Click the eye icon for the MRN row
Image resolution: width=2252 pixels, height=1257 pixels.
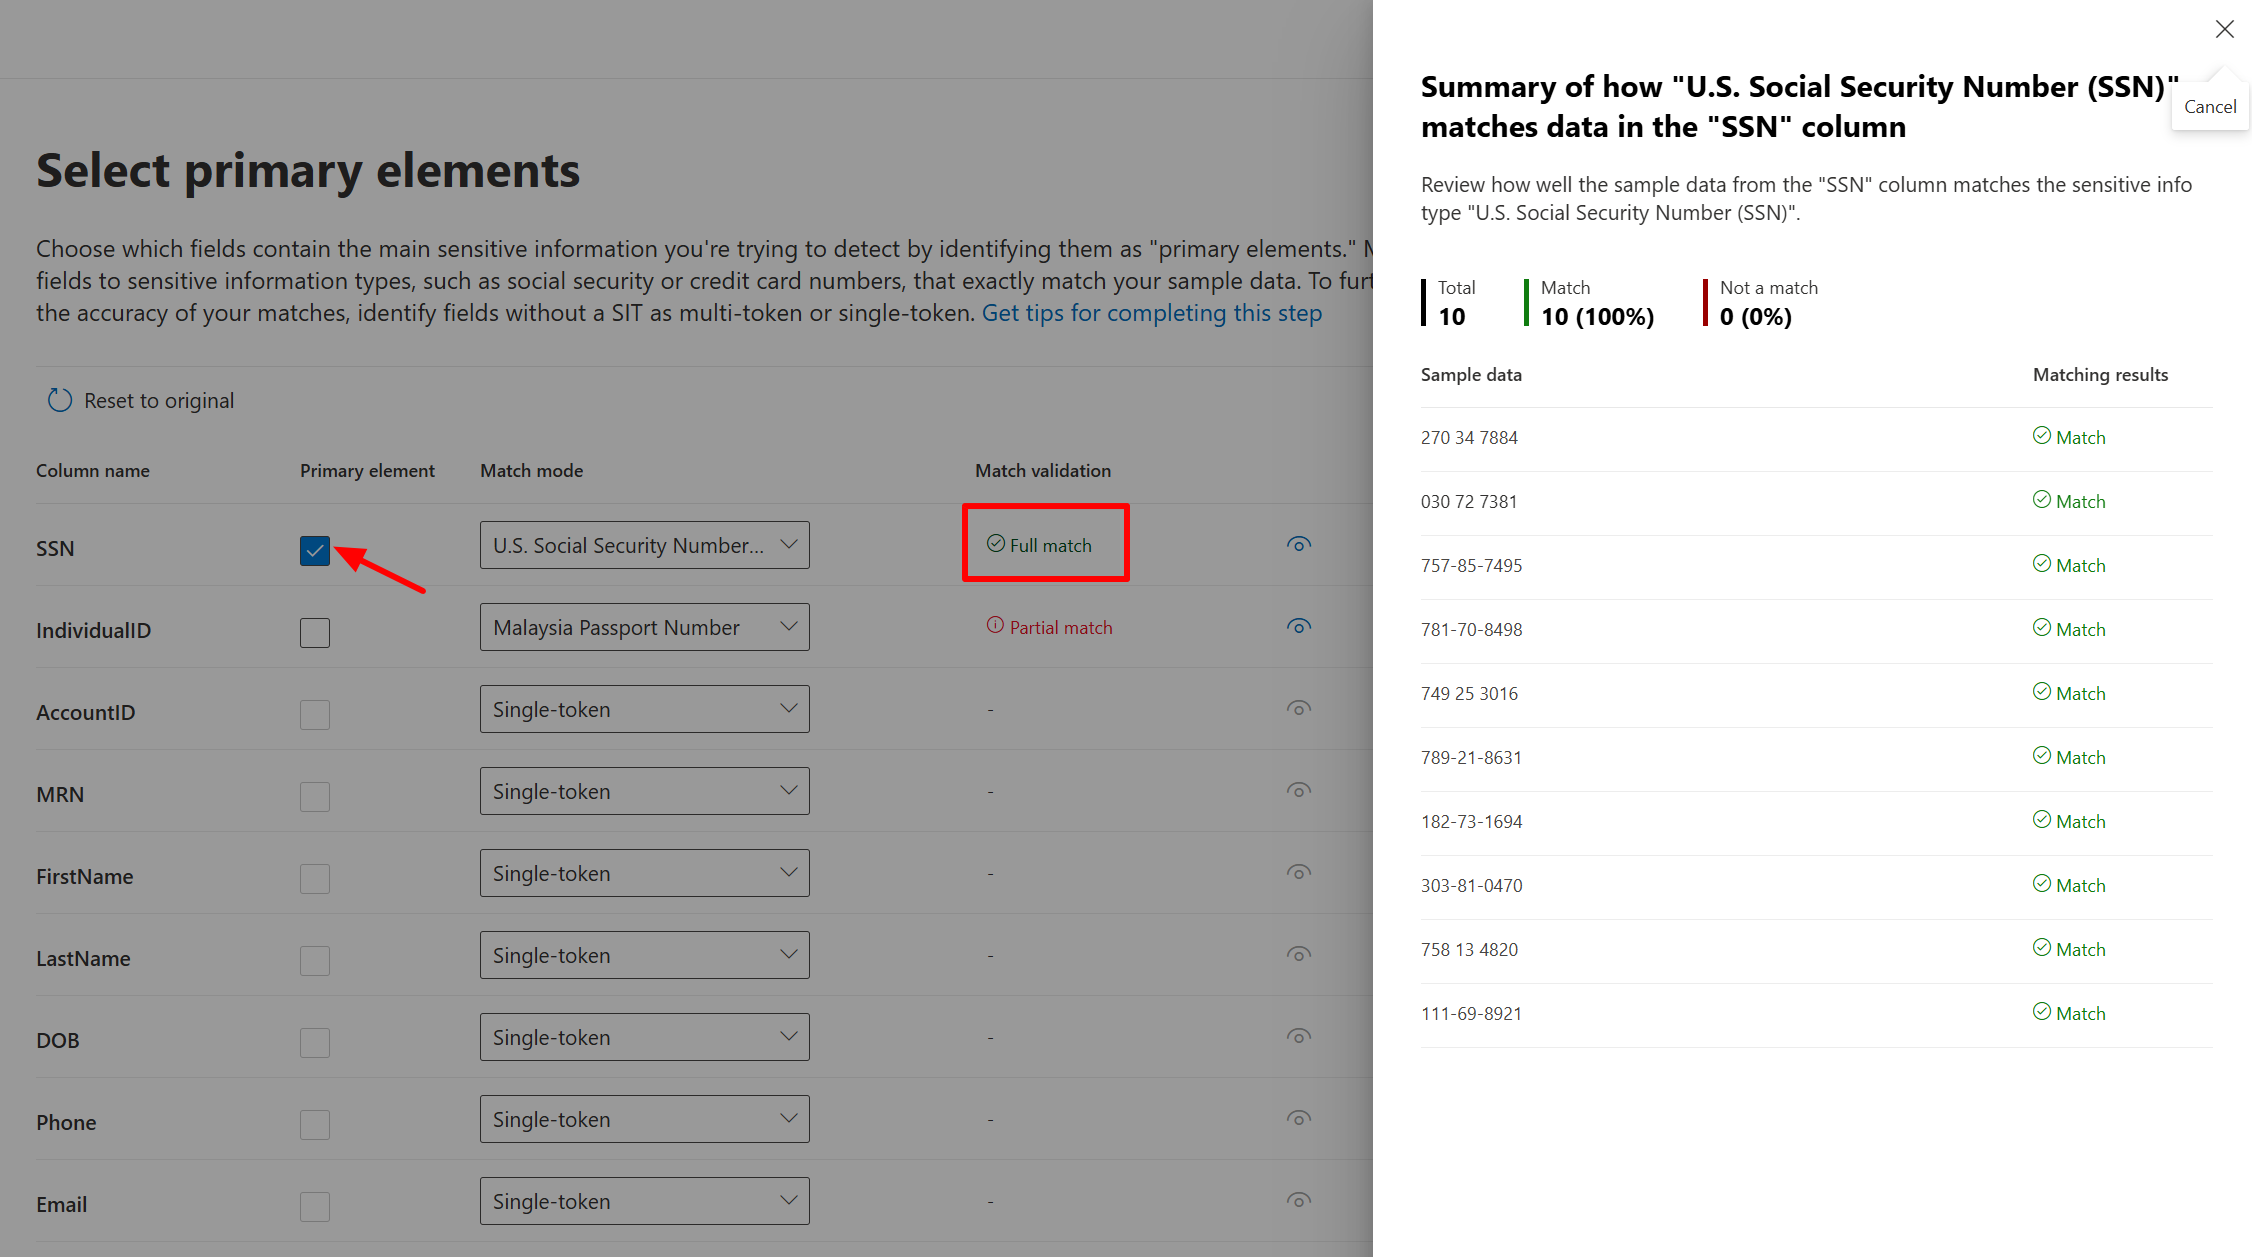(x=1298, y=790)
